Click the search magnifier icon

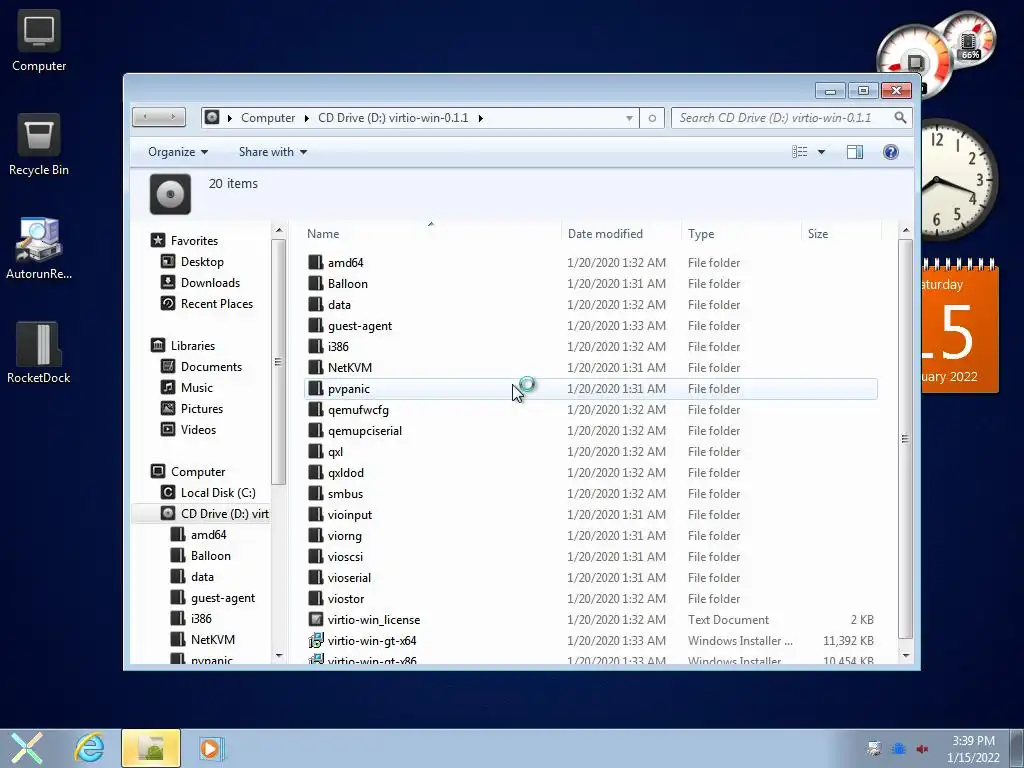point(900,118)
